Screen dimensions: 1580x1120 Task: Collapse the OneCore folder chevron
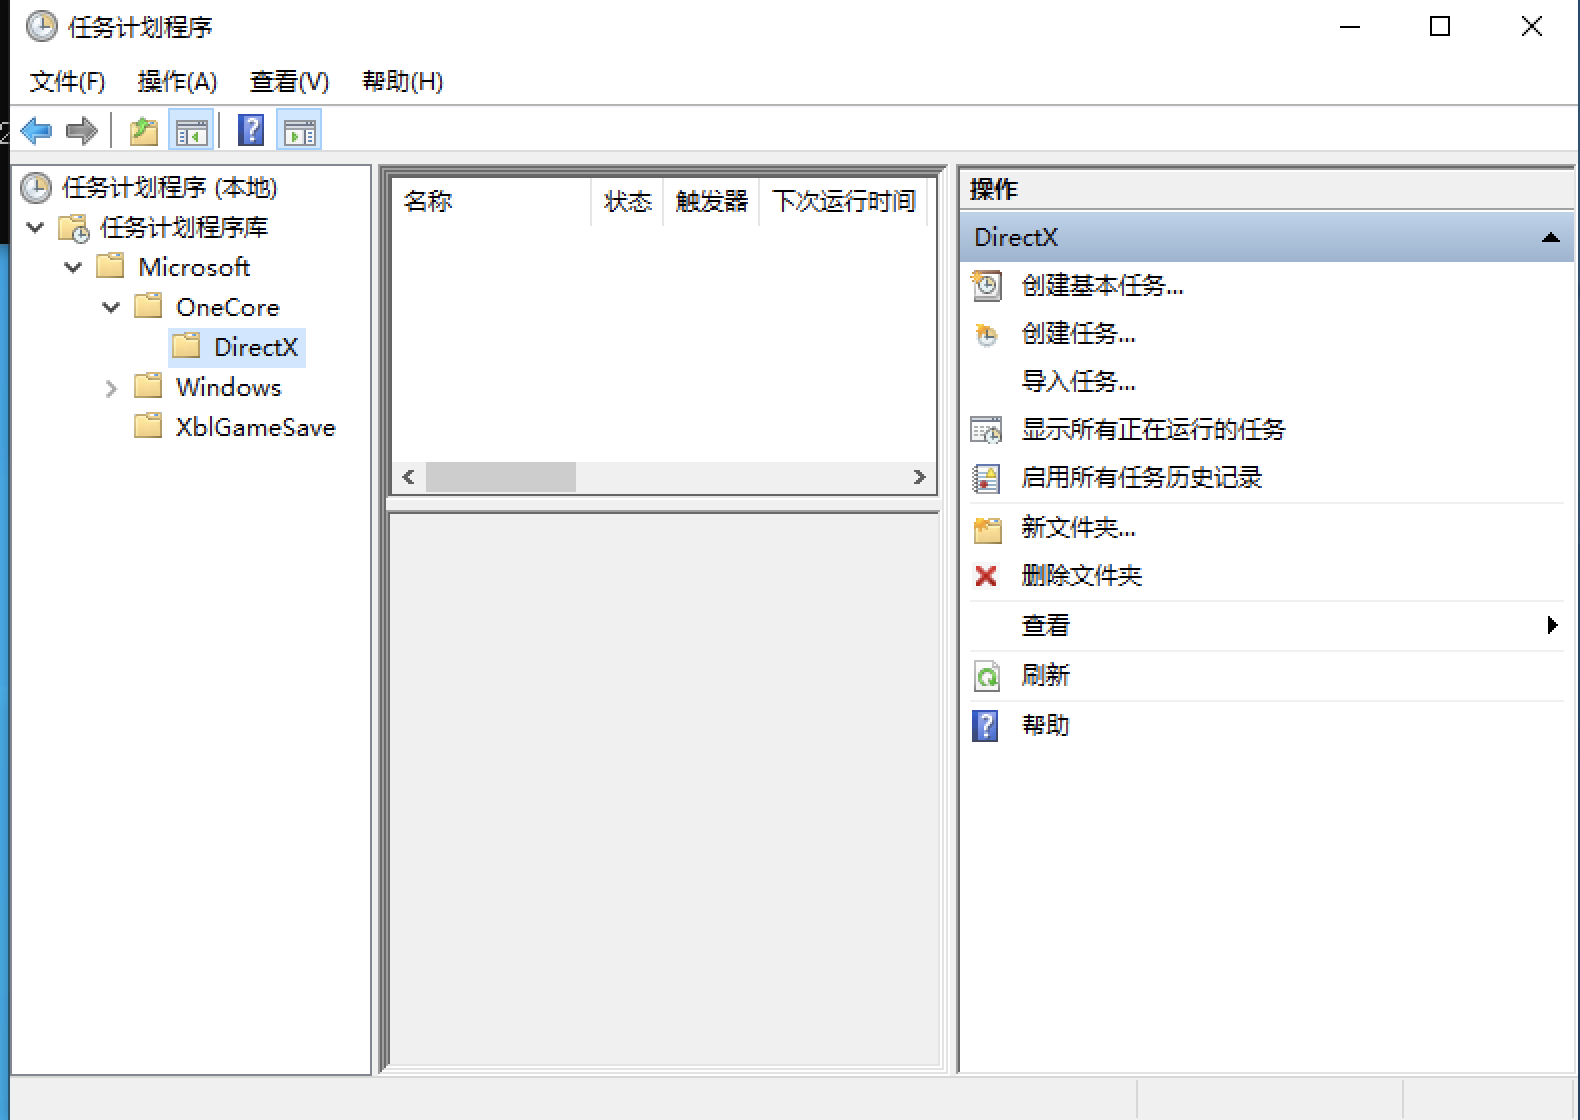111,308
